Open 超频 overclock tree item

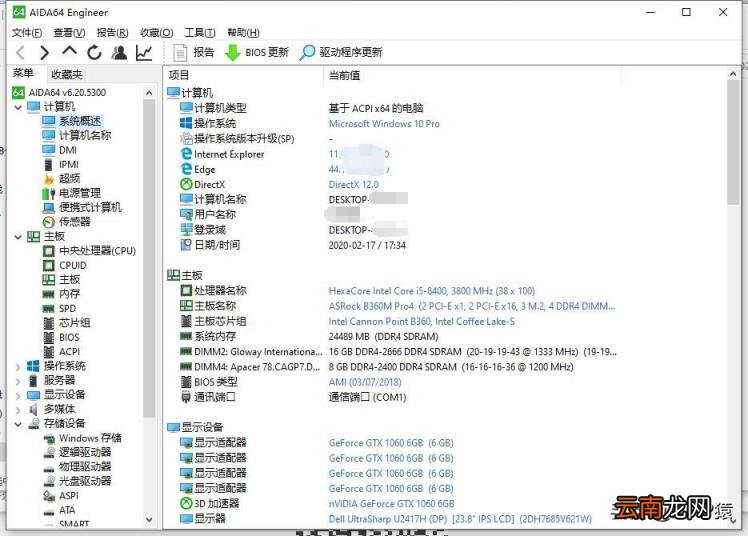tap(62, 179)
